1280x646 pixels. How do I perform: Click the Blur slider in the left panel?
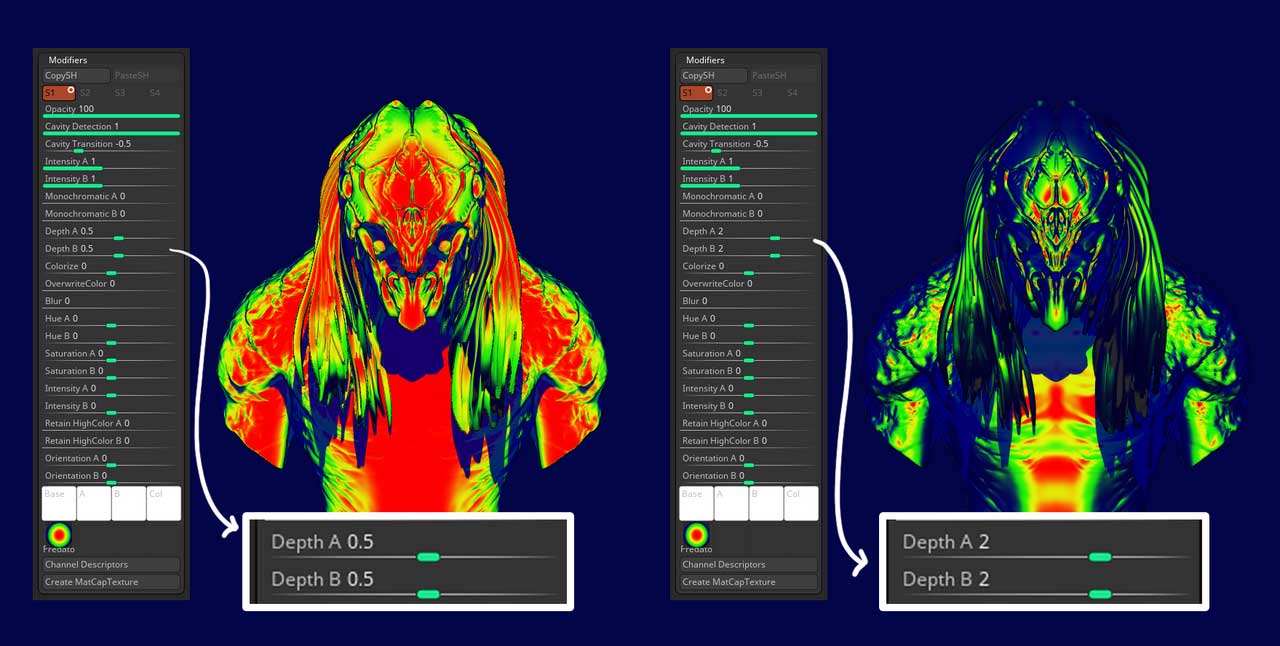(111, 302)
